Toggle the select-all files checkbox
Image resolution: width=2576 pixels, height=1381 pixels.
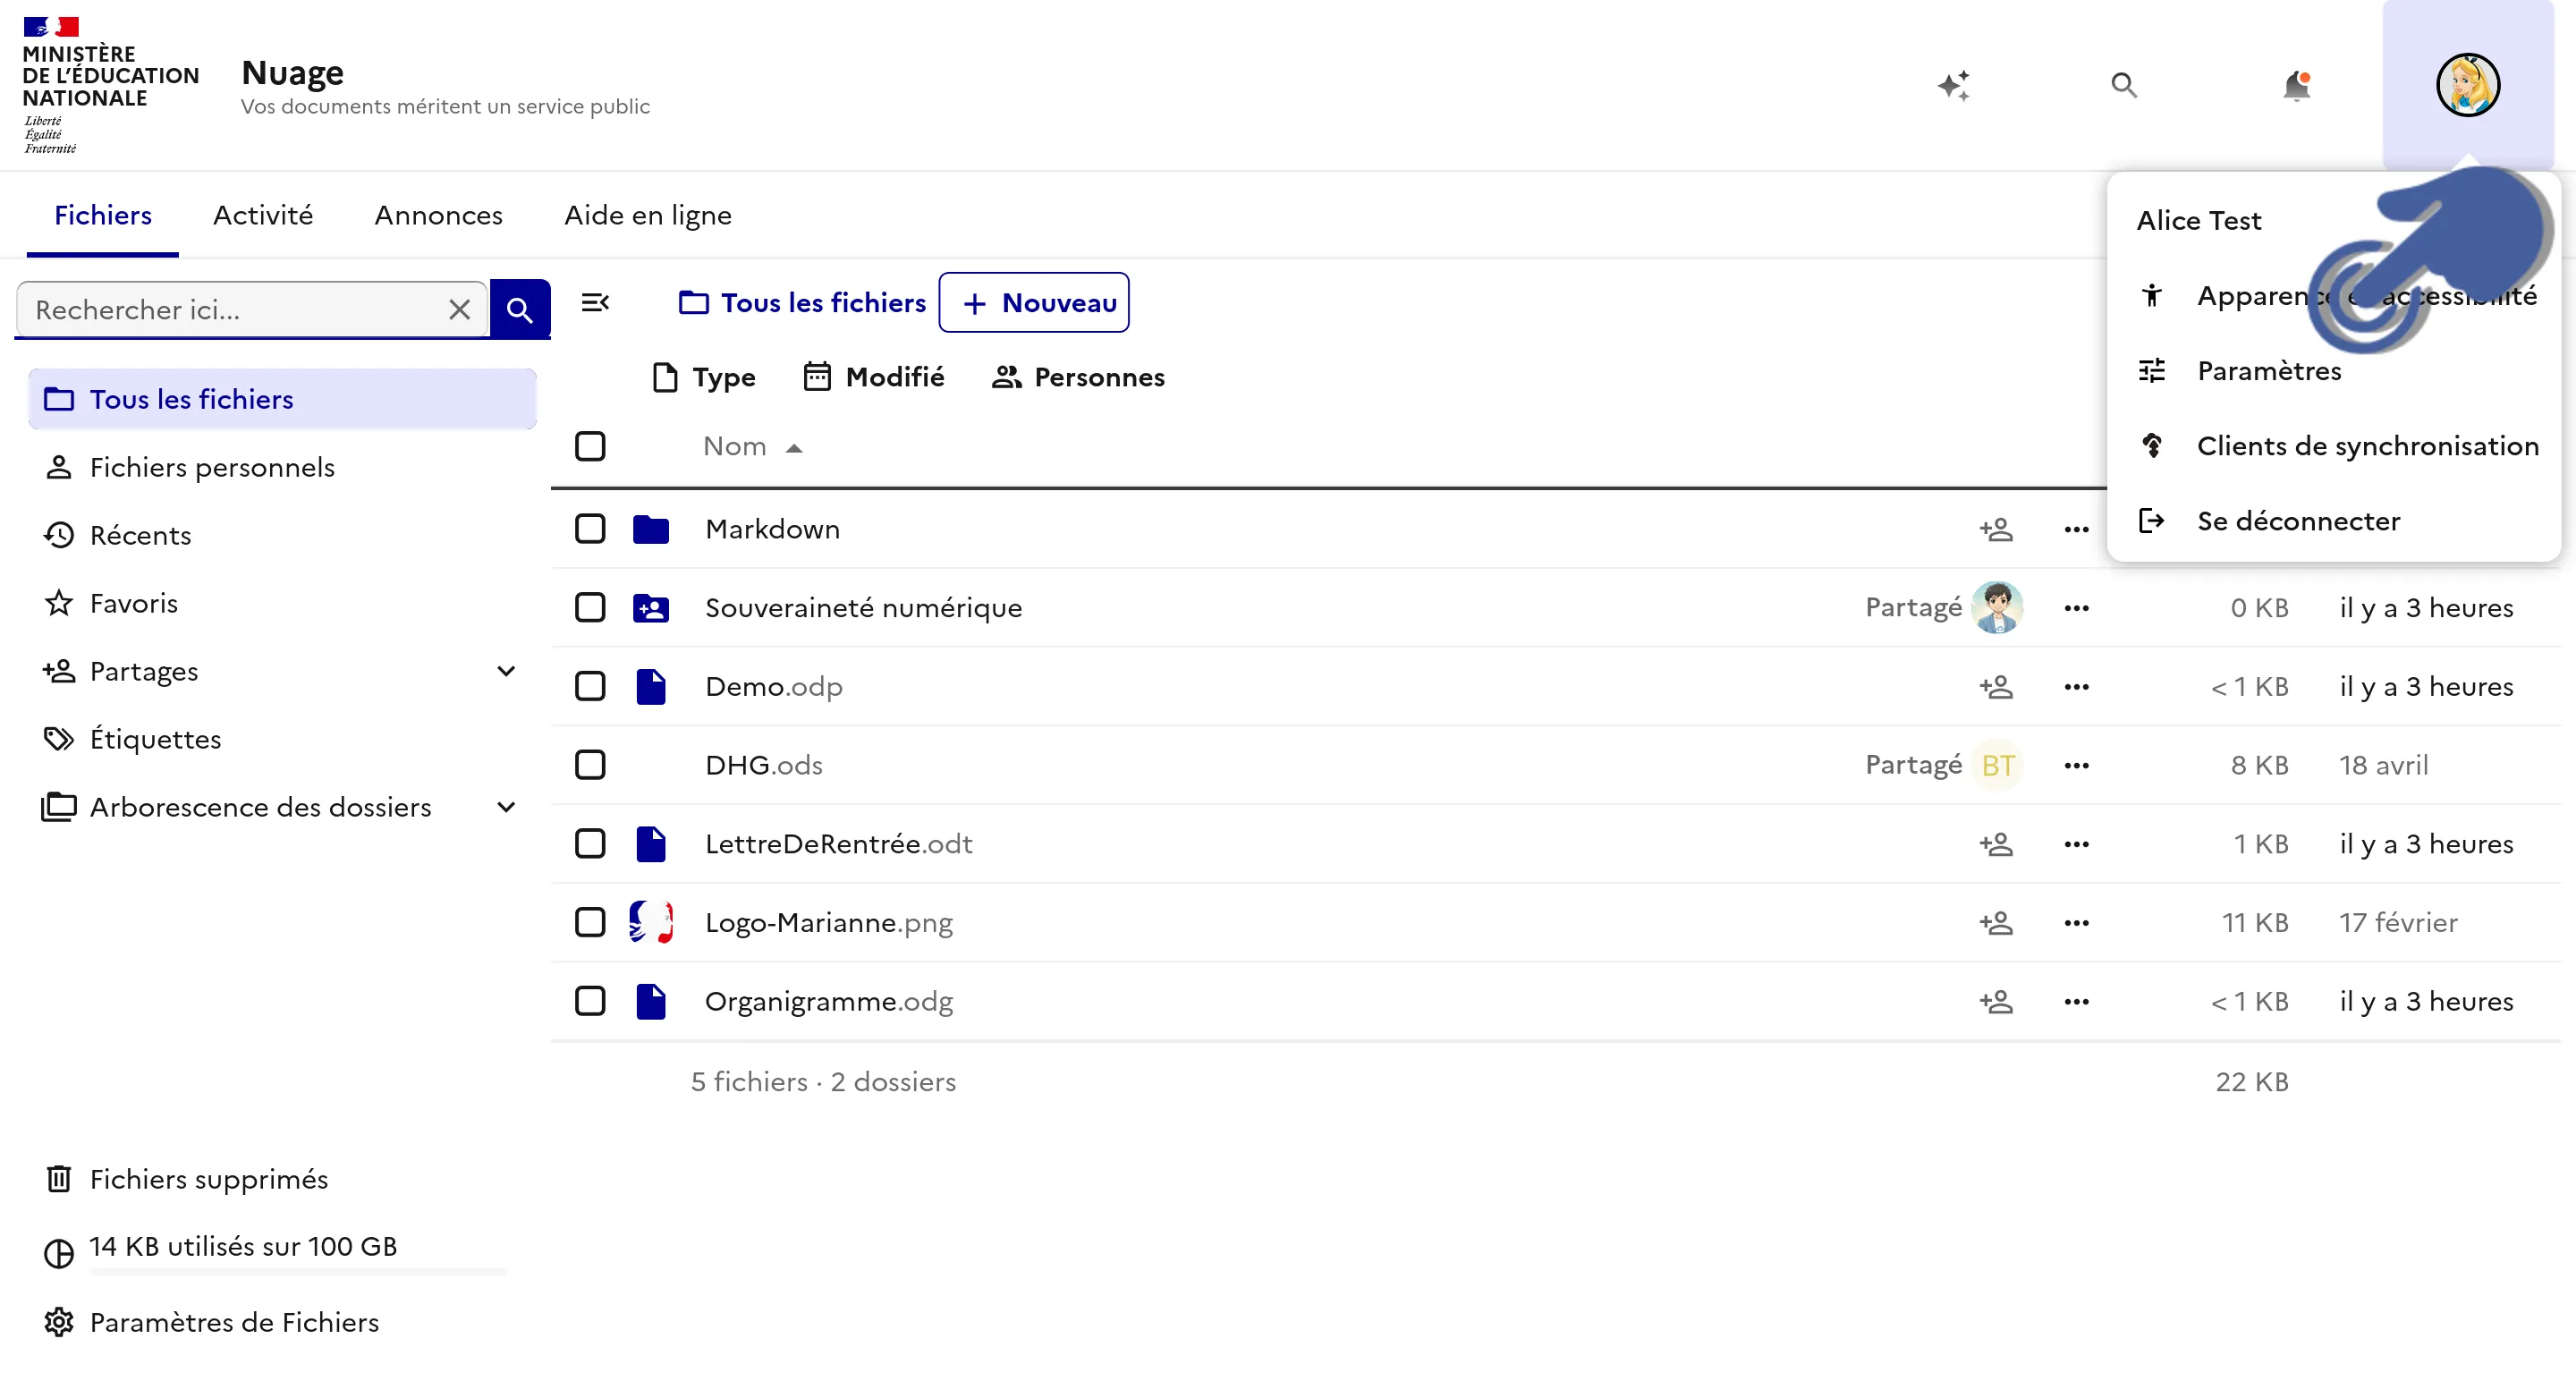pos(590,446)
